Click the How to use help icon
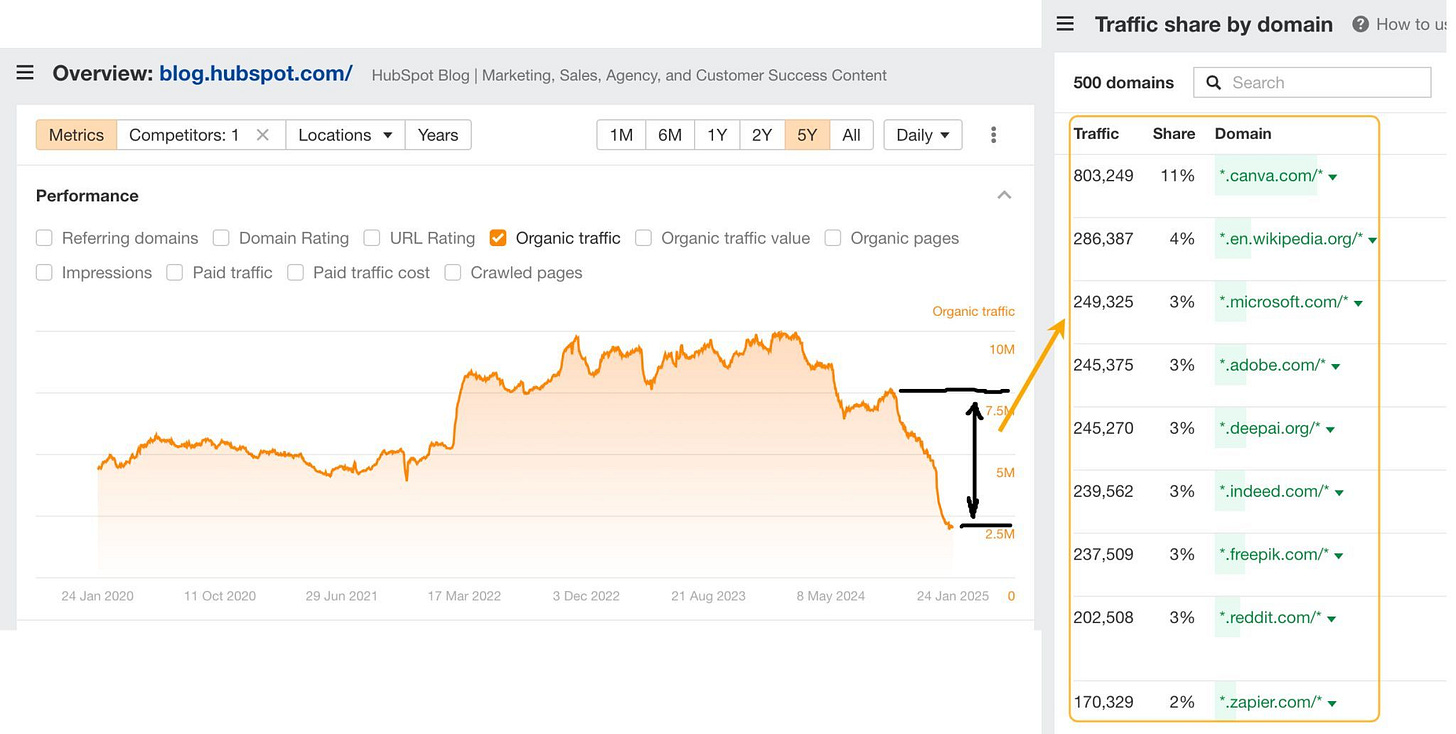This screenshot has height=734, width=1456. coord(1360,24)
